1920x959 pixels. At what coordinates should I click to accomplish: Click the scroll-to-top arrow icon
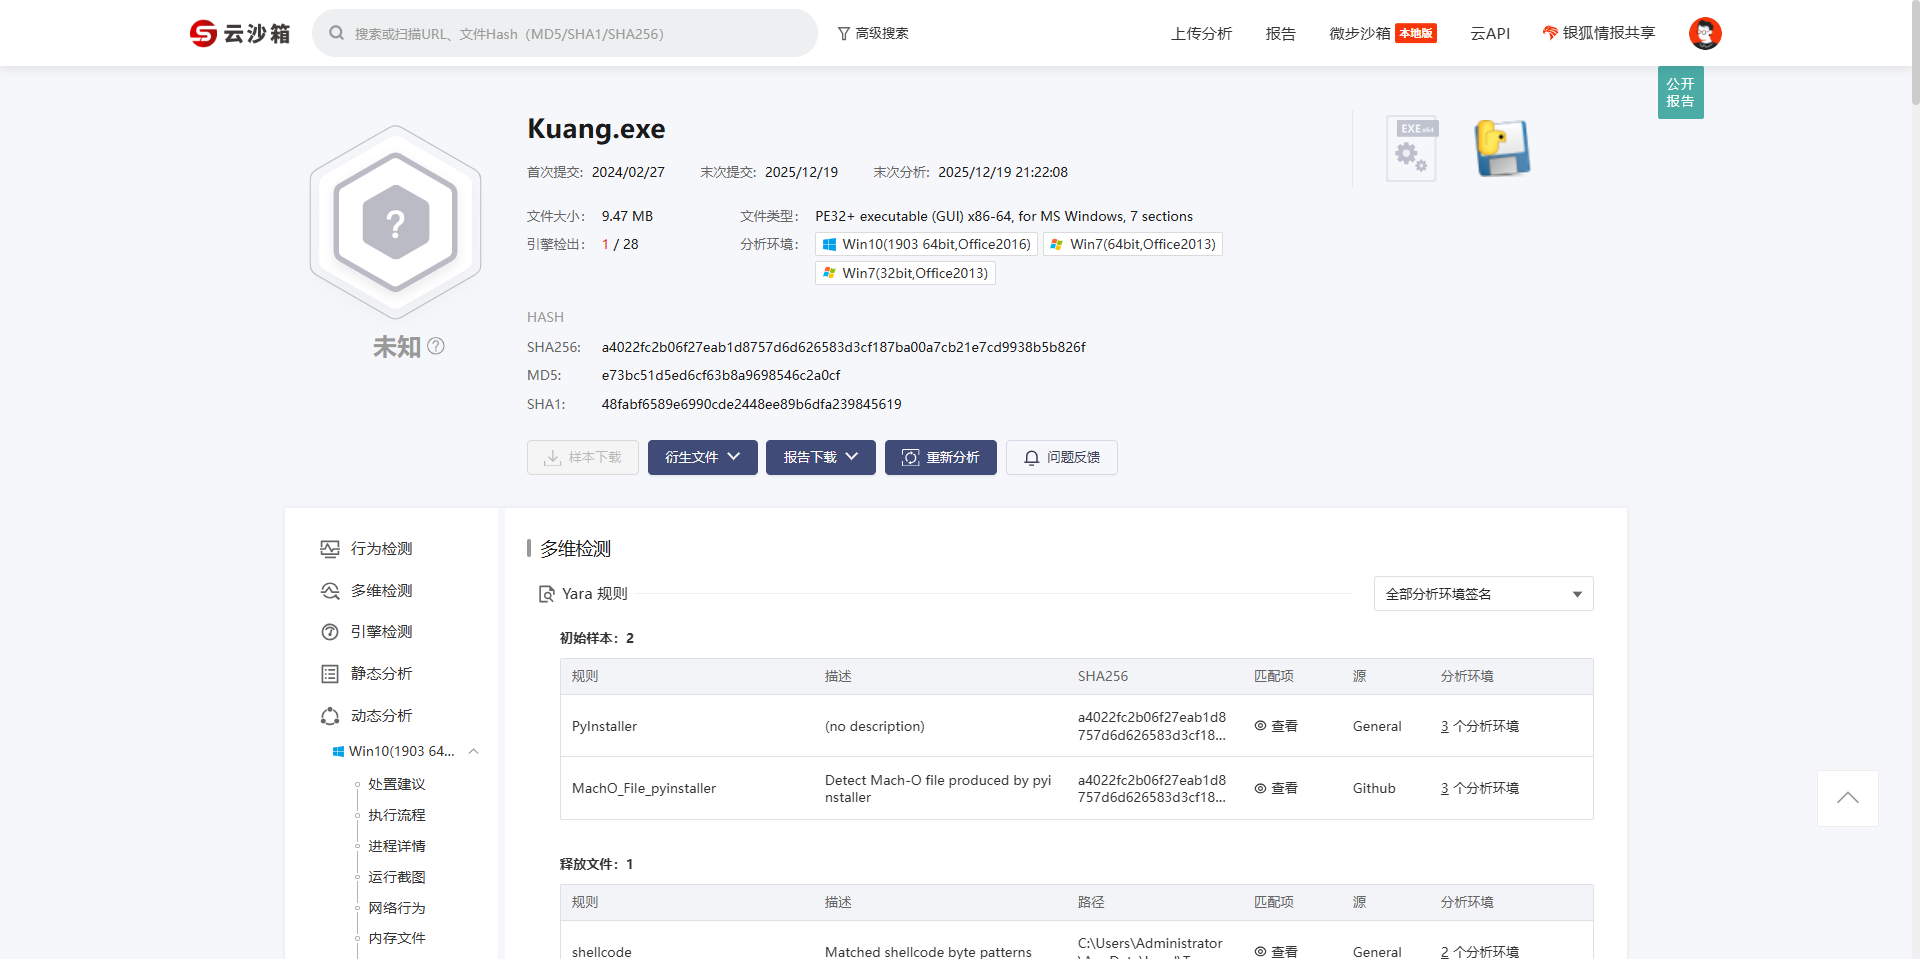pyautogui.click(x=1848, y=798)
